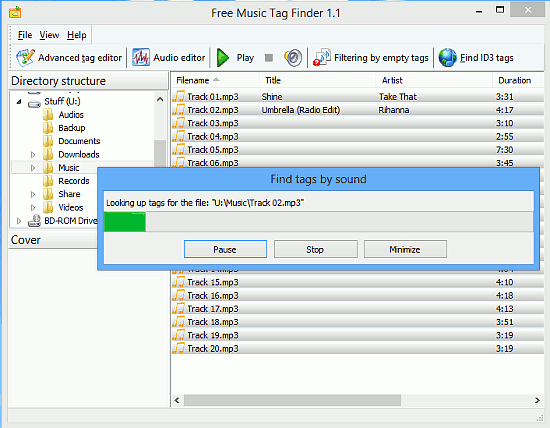Screen dimensions: 550x428
Task: Click the Find ID3 tags globe icon
Action: coord(448,58)
